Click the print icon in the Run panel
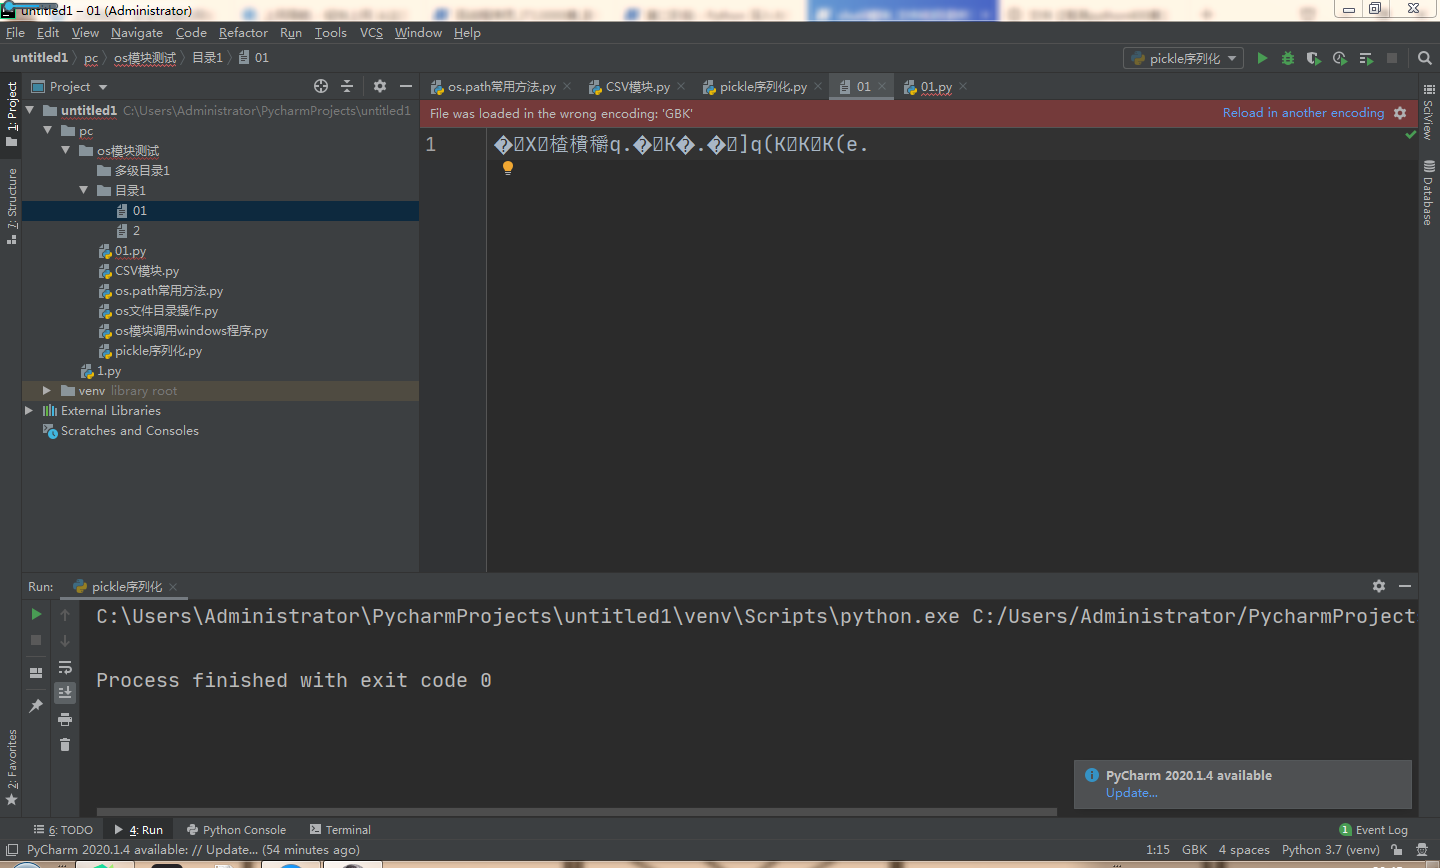The height and width of the screenshot is (868, 1440). point(65,719)
